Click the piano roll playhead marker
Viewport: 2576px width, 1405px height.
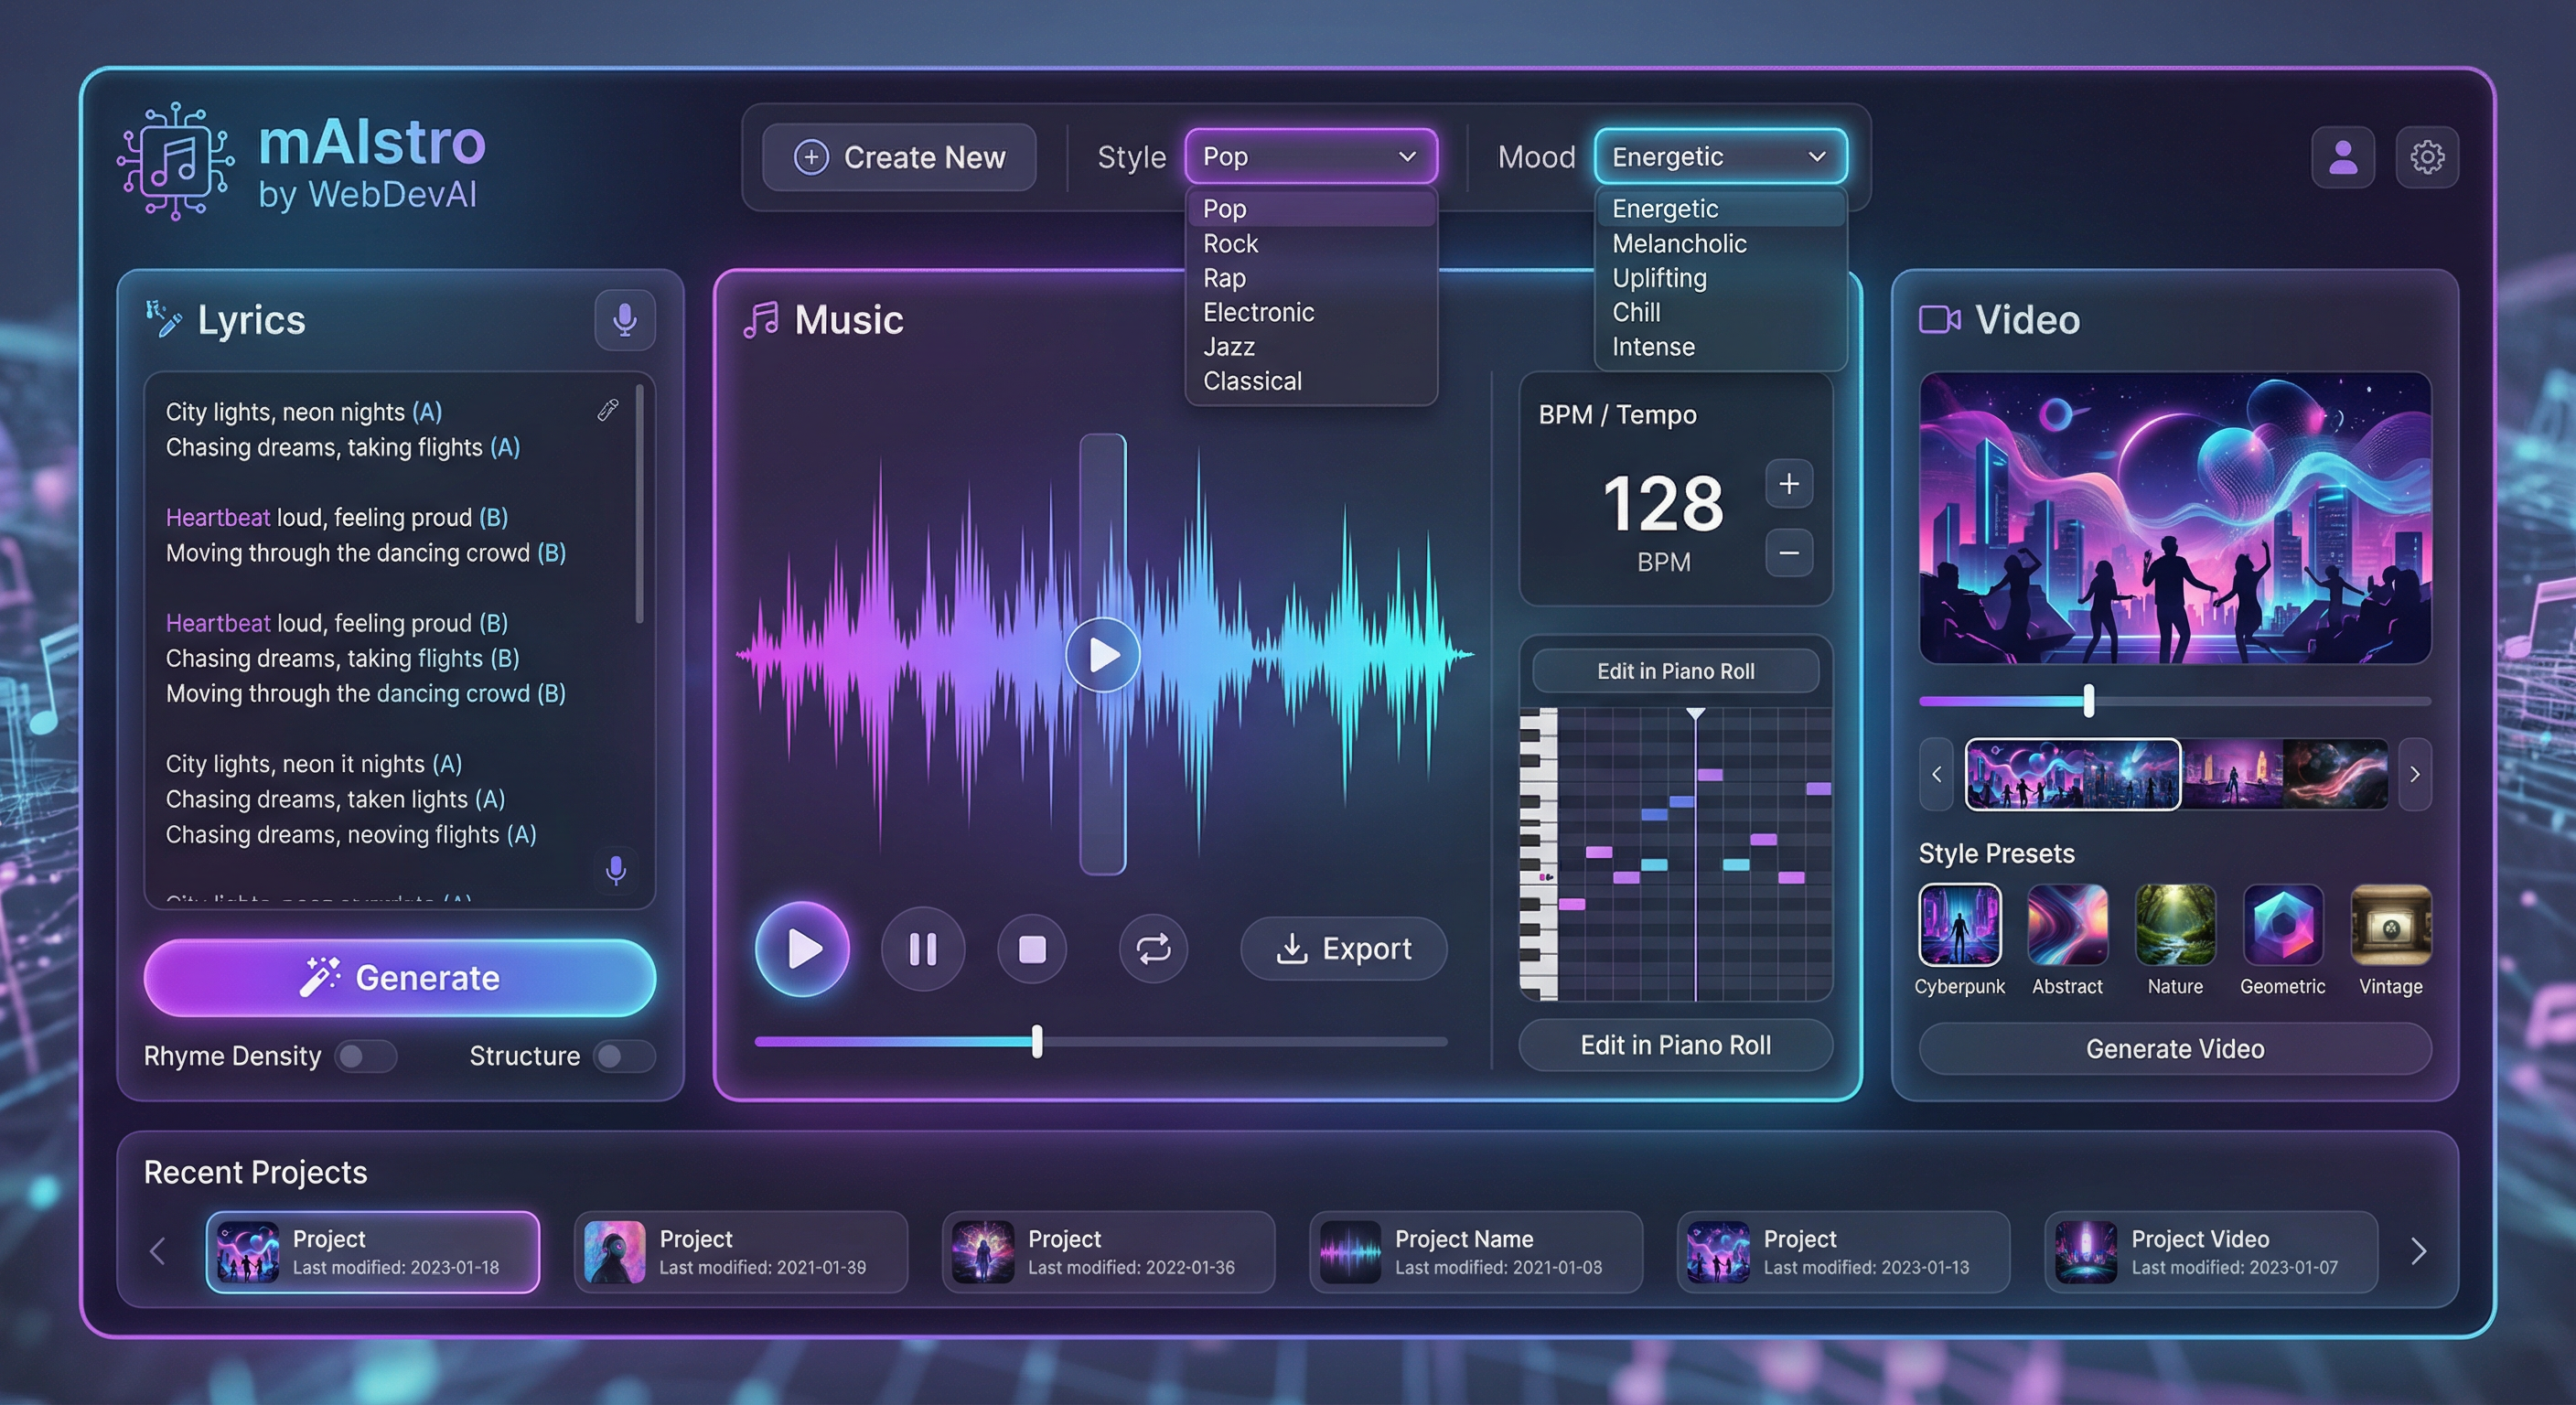tap(1695, 714)
